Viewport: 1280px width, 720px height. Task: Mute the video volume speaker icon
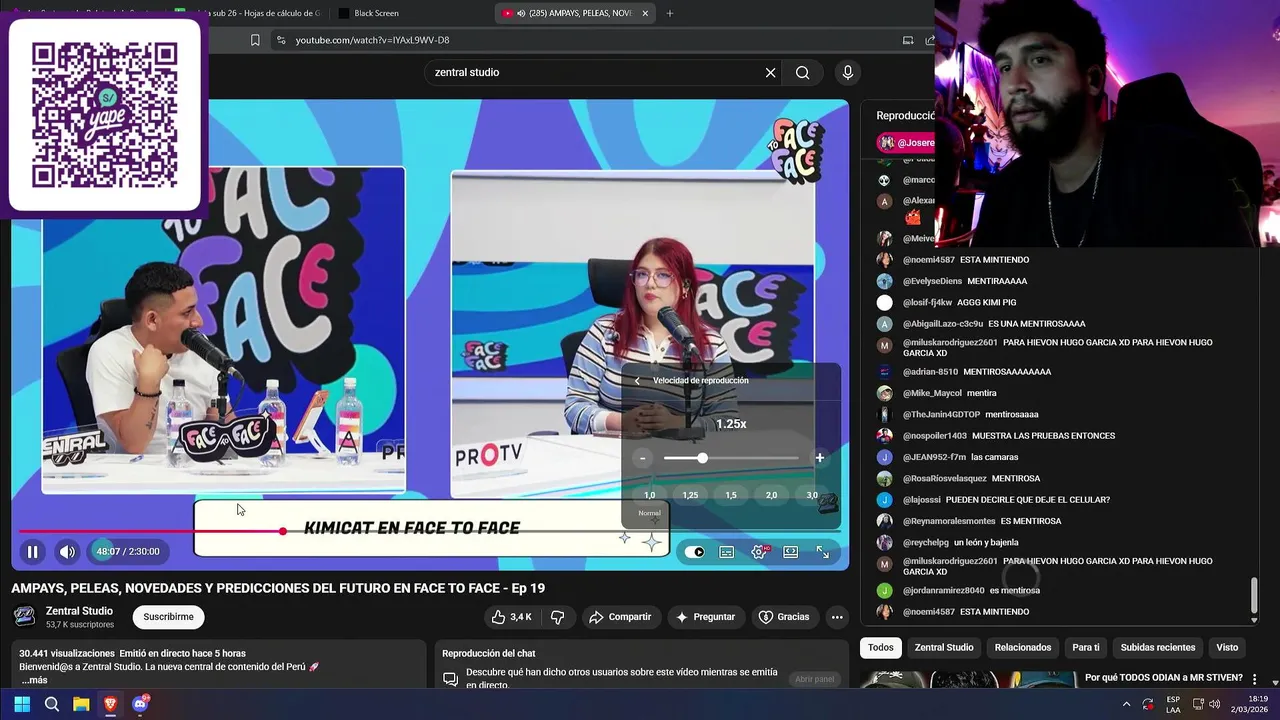(66, 551)
